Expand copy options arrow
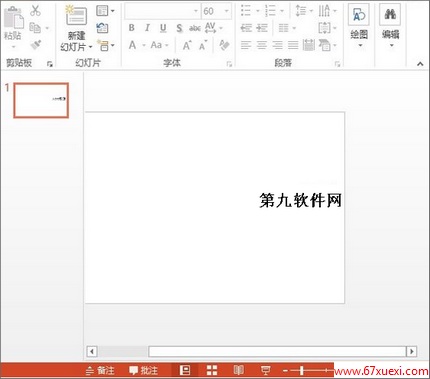This screenshot has width=430, height=379. (x=47, y=28)
